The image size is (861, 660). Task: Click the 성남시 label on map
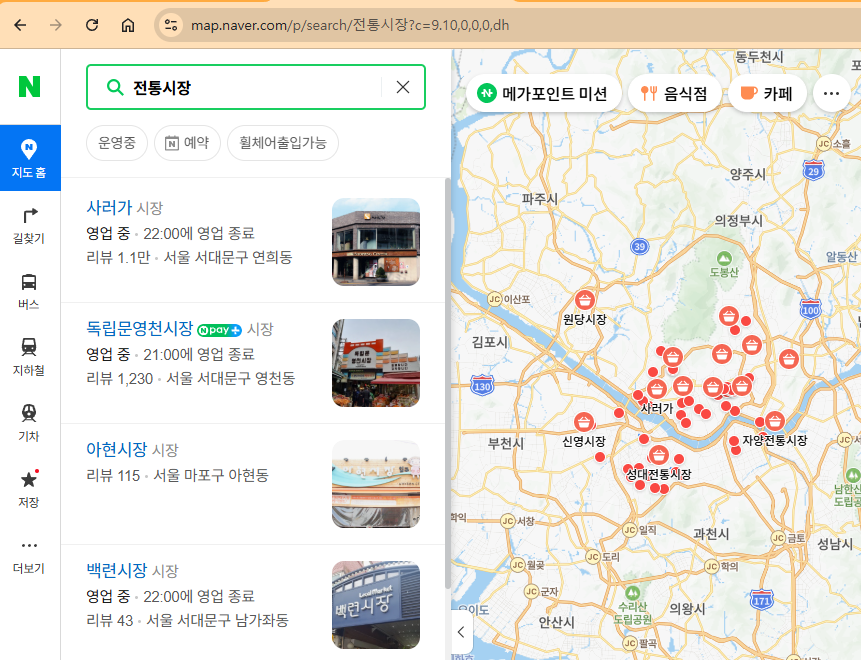coord(835,544)
